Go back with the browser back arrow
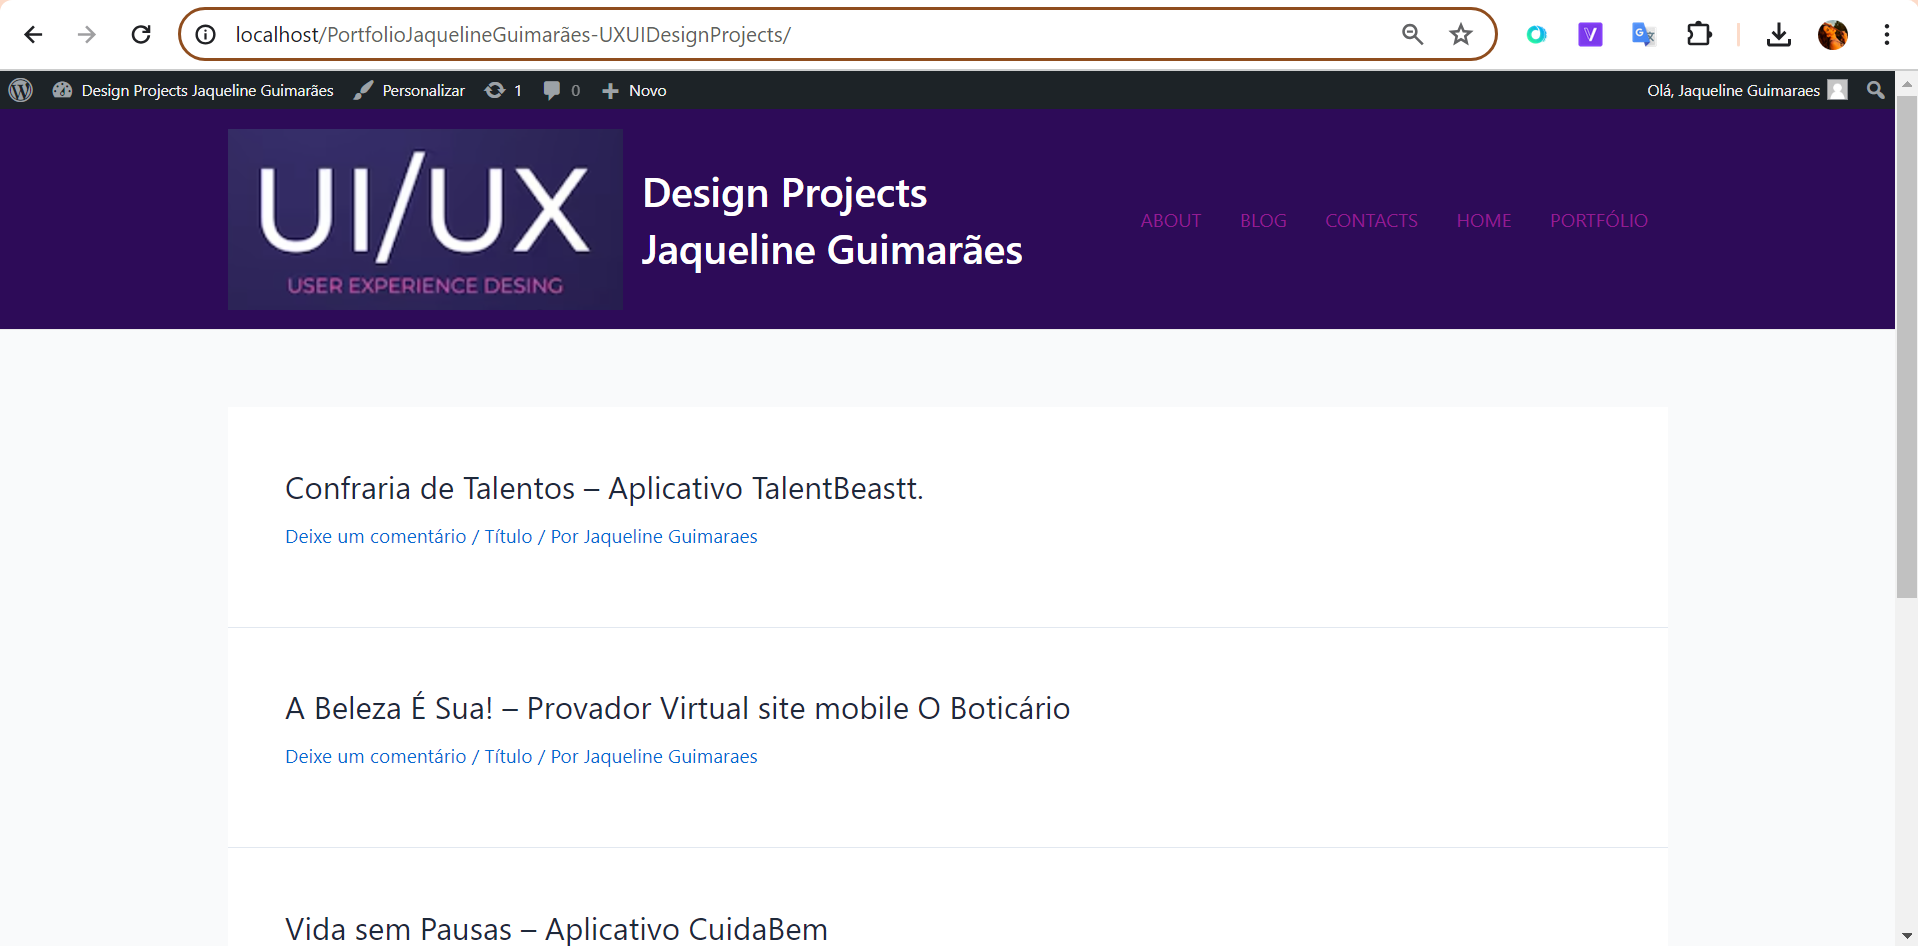The height and width of the screenshot is (946, 1918). tap(33, 35)
